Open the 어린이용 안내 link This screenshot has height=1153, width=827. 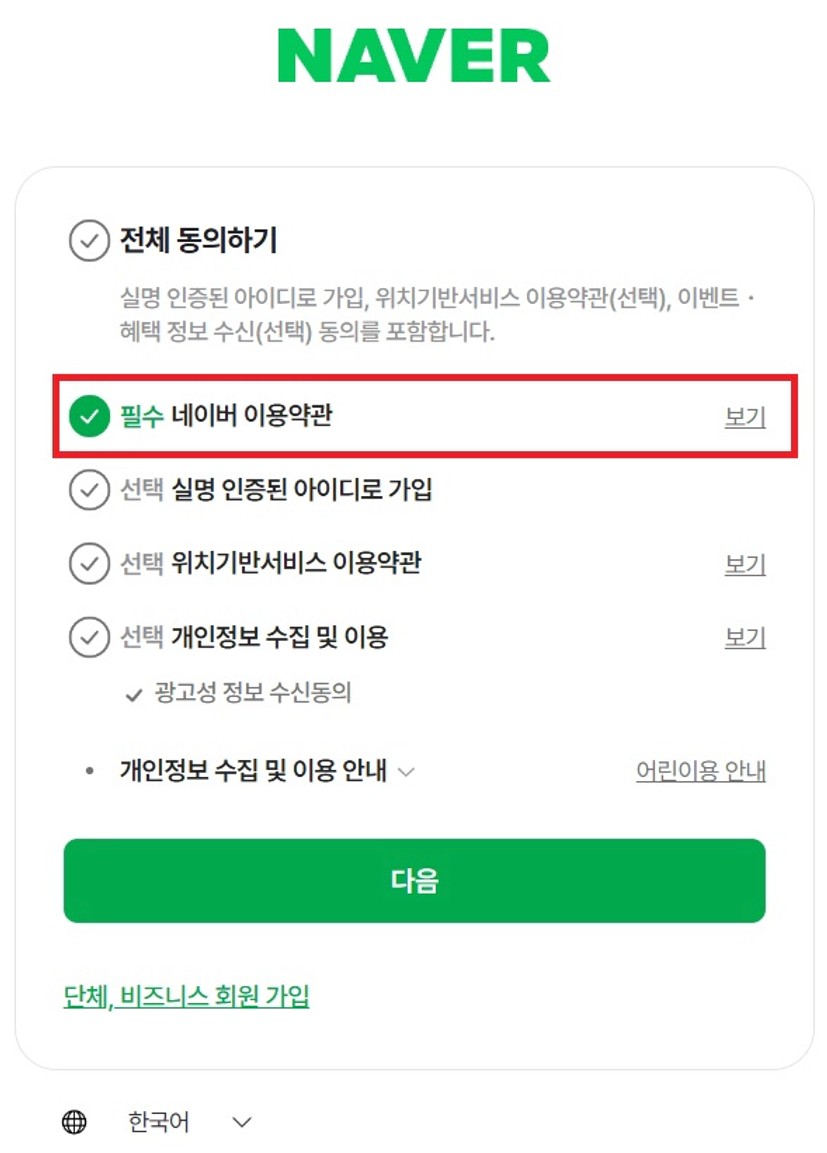(701, 771)
